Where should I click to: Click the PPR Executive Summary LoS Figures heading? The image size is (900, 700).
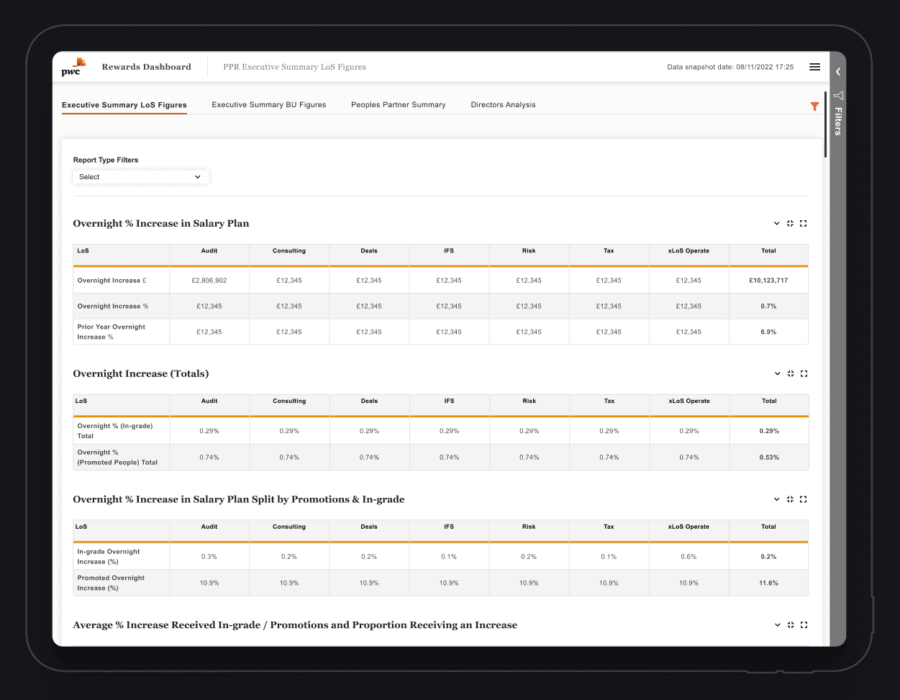295,66
